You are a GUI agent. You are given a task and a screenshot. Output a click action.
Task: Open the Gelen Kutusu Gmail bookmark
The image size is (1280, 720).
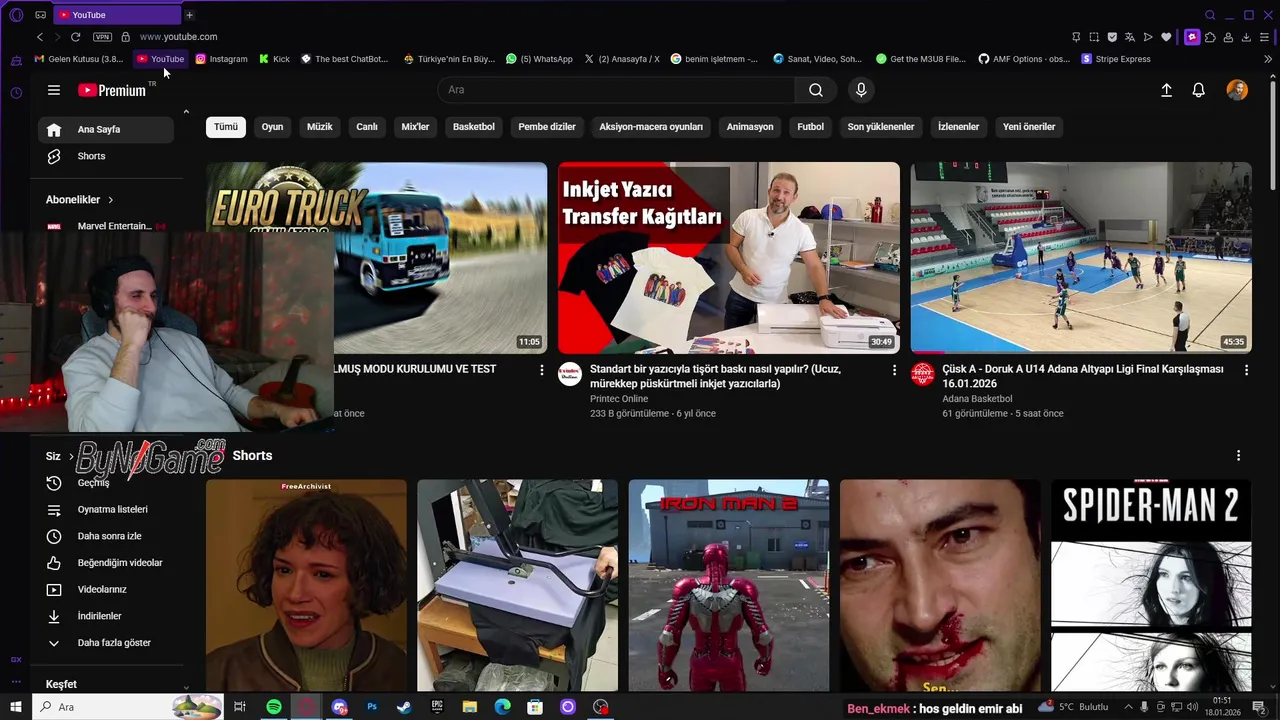click(79, 59)
